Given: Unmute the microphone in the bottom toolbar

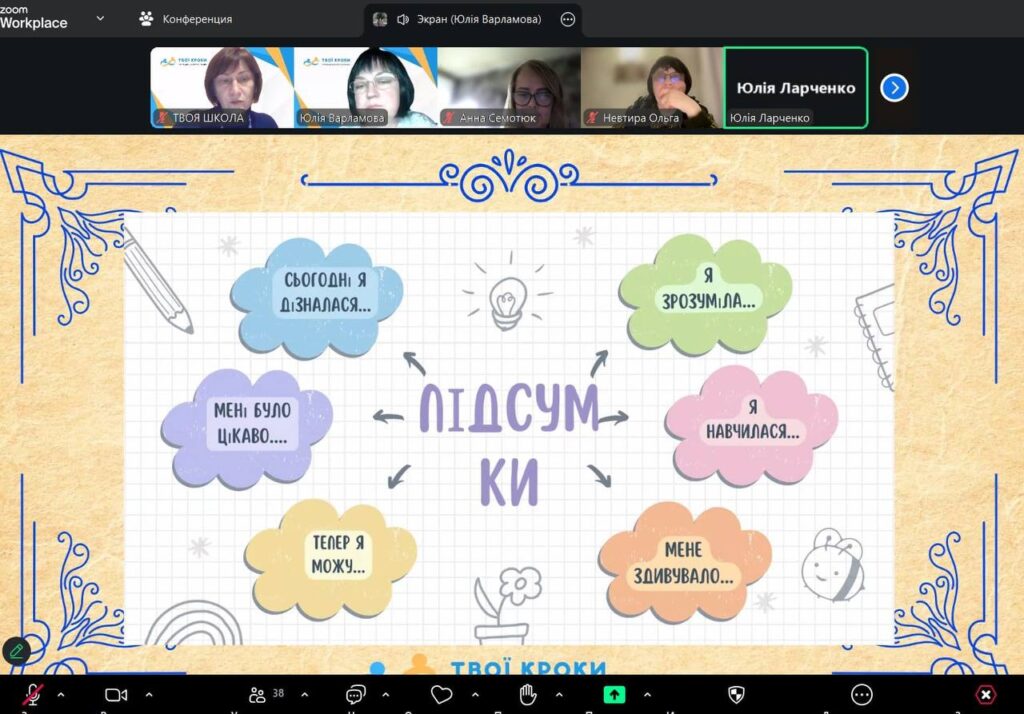Looking at the screenshot, I should pyautogui.click(x=33, y=694).
